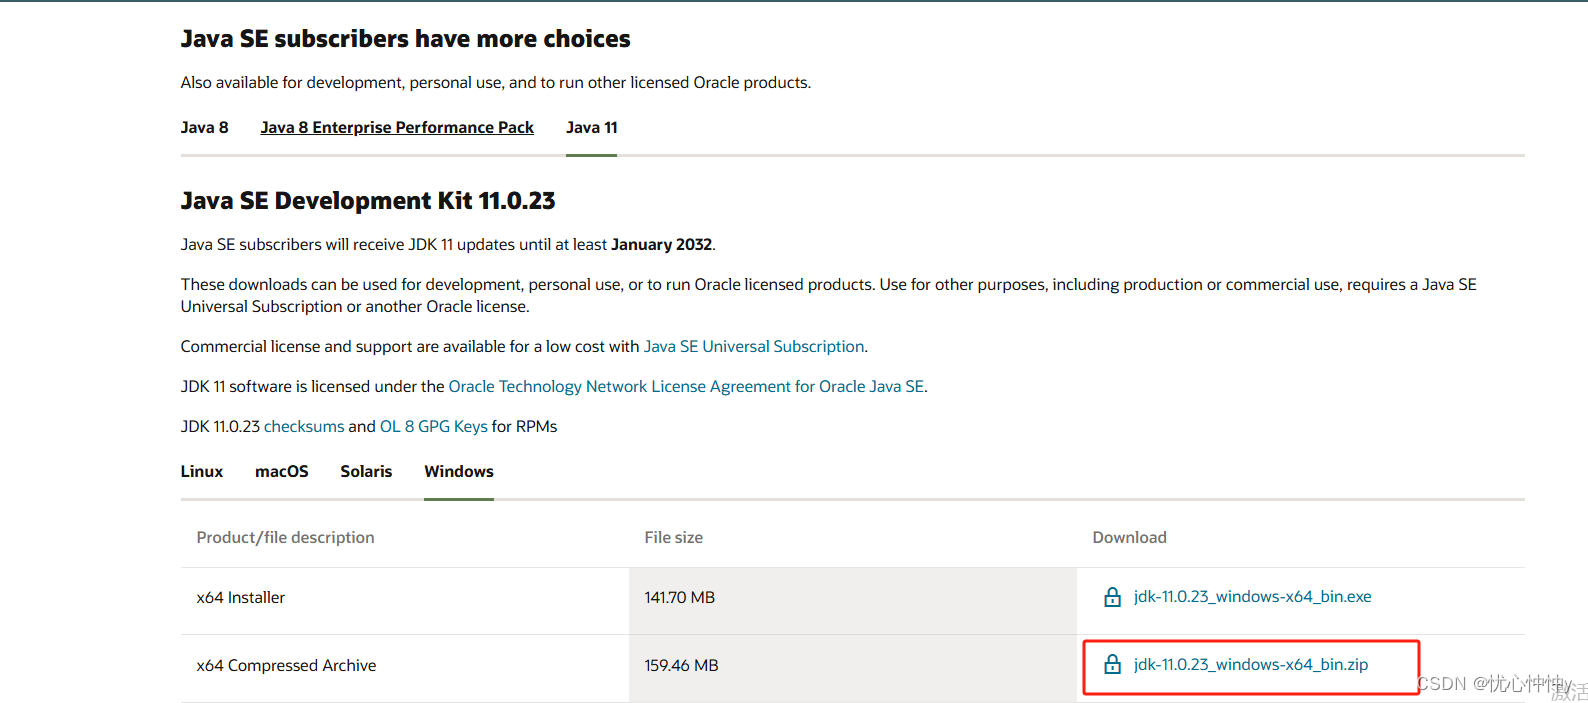Download jdk-11.0.23_windows-x64_bin.zip
This screenshot has width=1588, height=703.
1250,665
